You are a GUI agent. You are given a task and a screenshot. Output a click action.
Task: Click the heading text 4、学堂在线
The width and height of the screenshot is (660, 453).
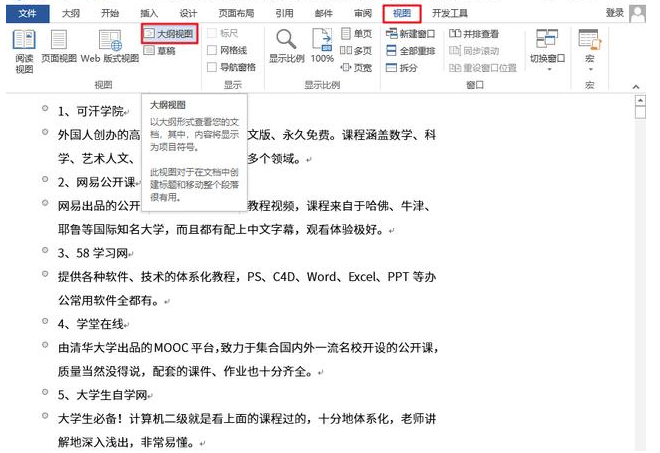coord(90,324)
